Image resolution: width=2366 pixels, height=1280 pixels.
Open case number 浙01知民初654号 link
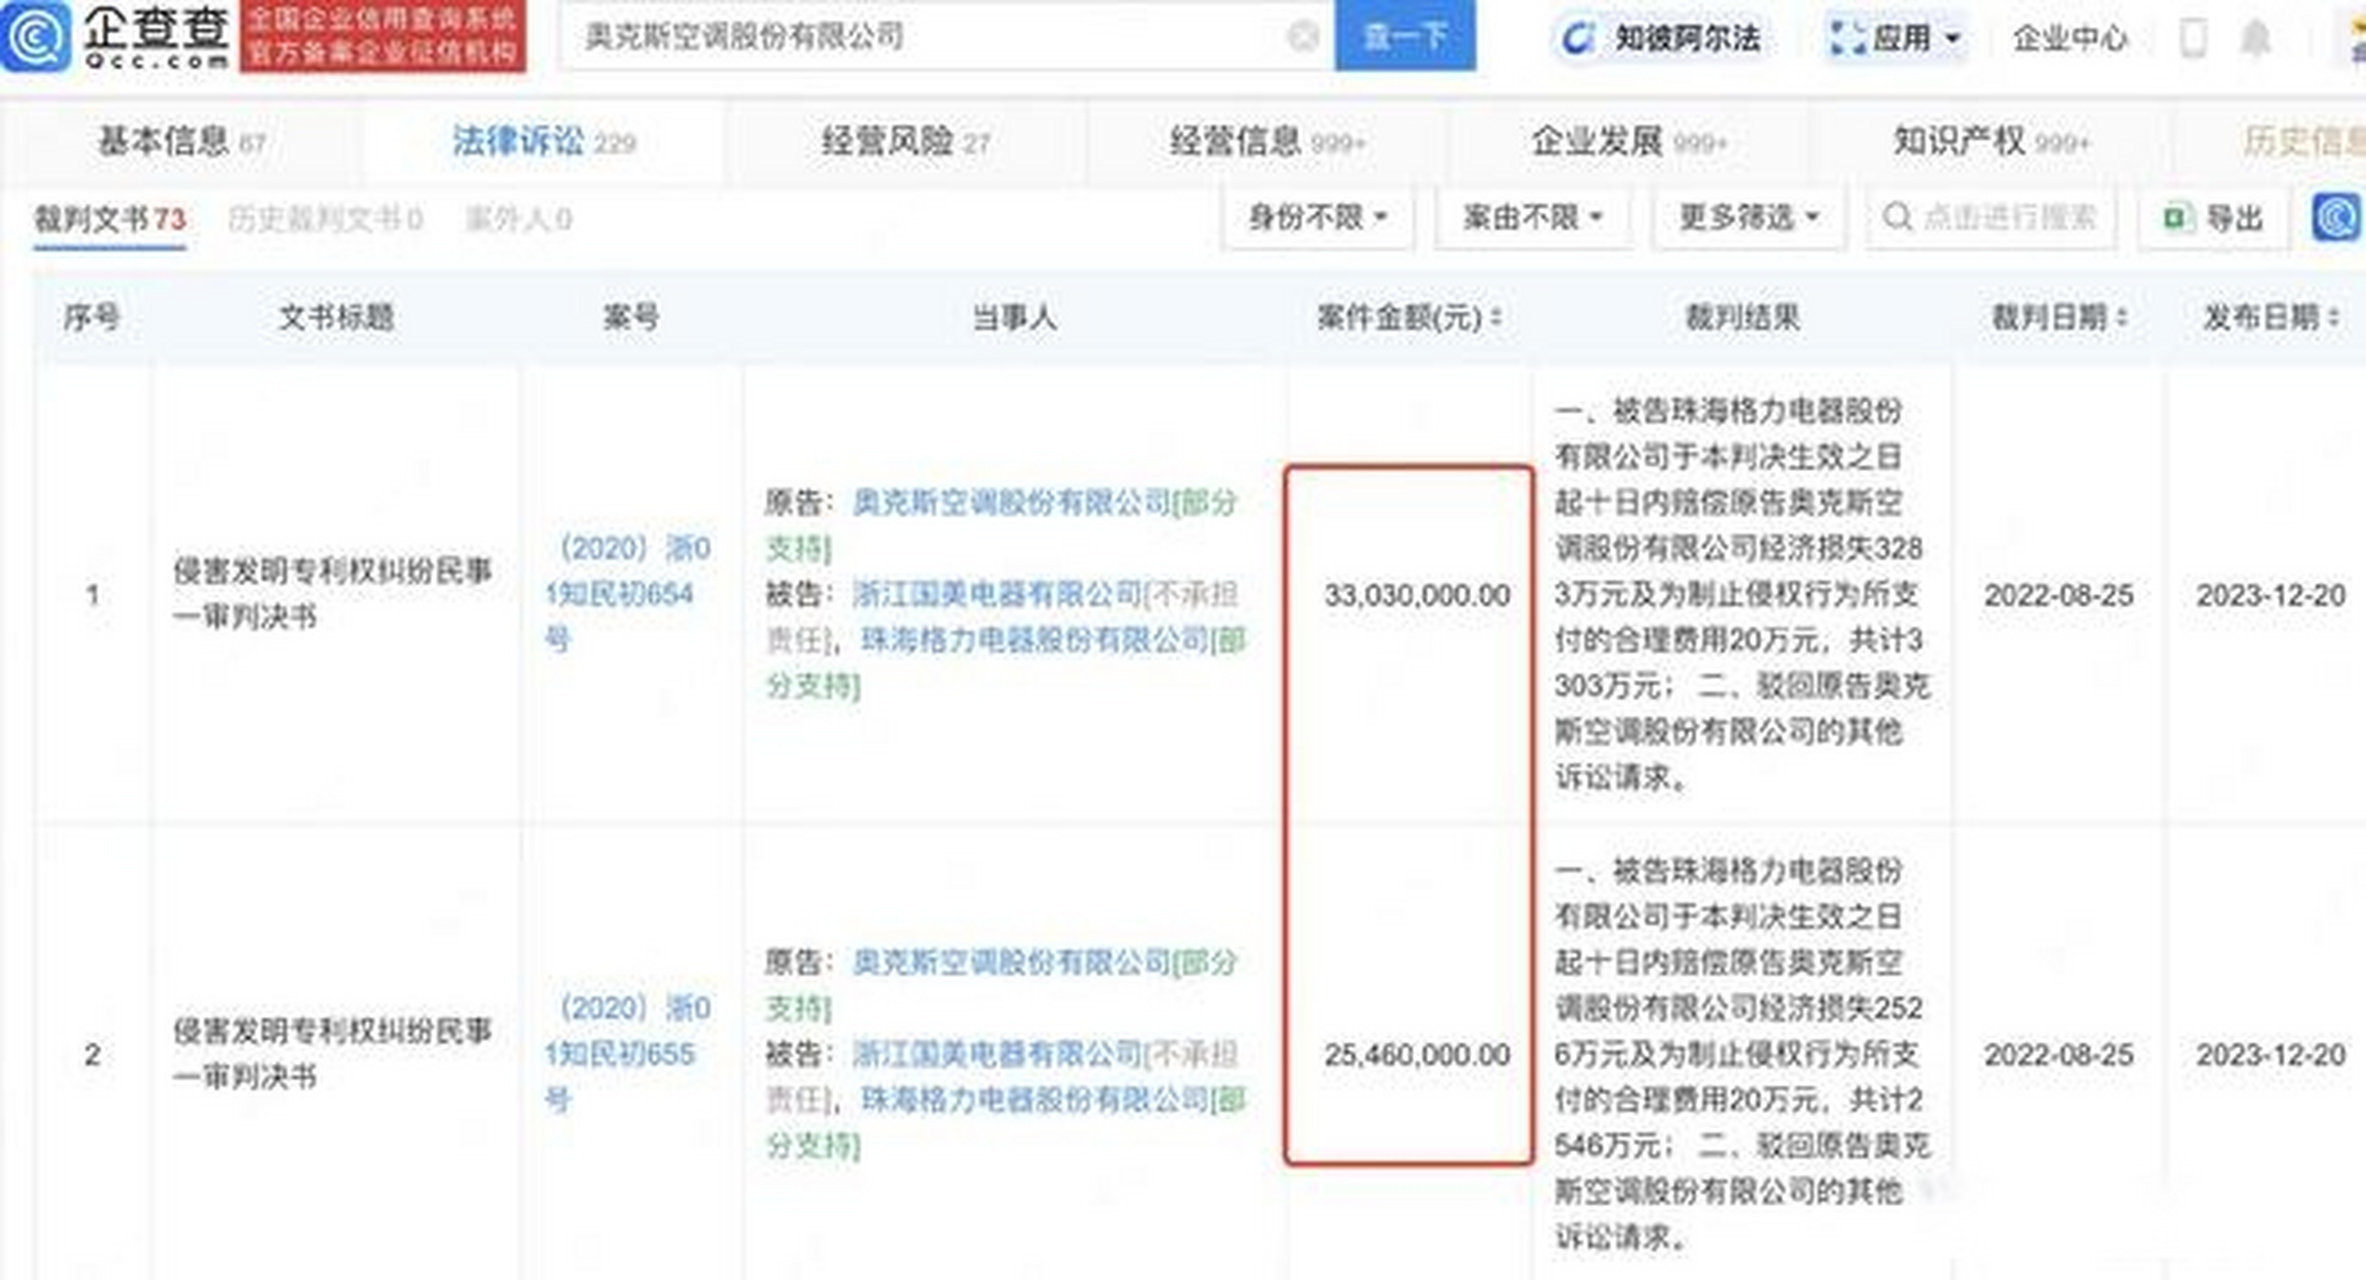point(628,594)
